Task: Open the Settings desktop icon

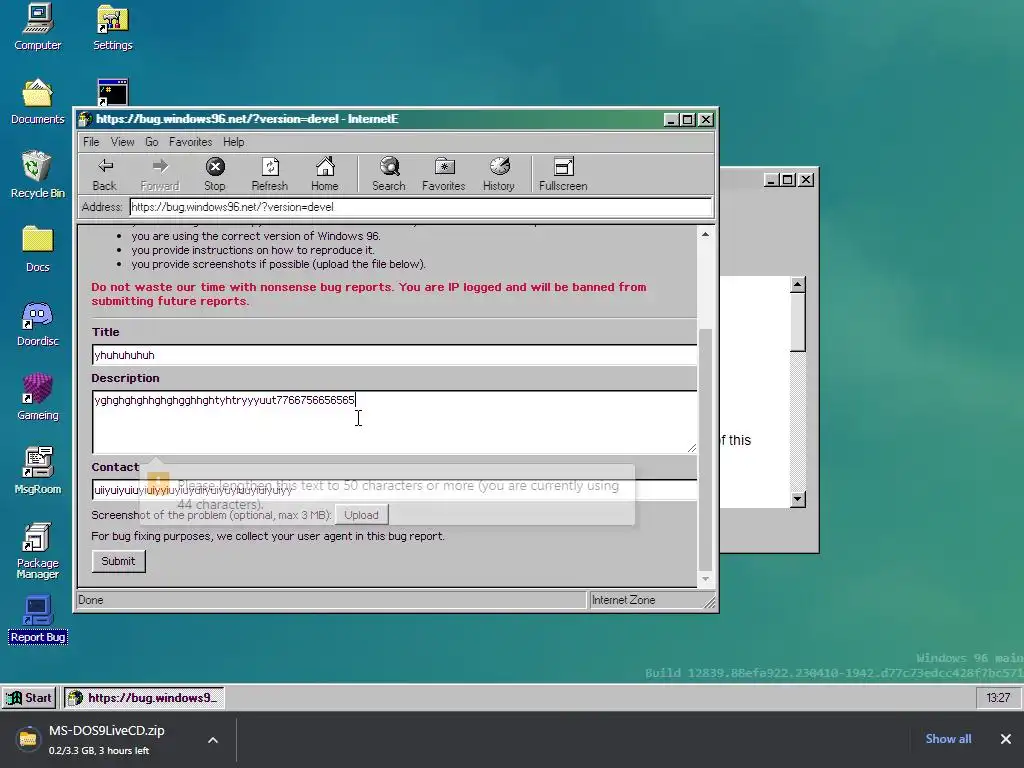Action: tap(112, 27)
